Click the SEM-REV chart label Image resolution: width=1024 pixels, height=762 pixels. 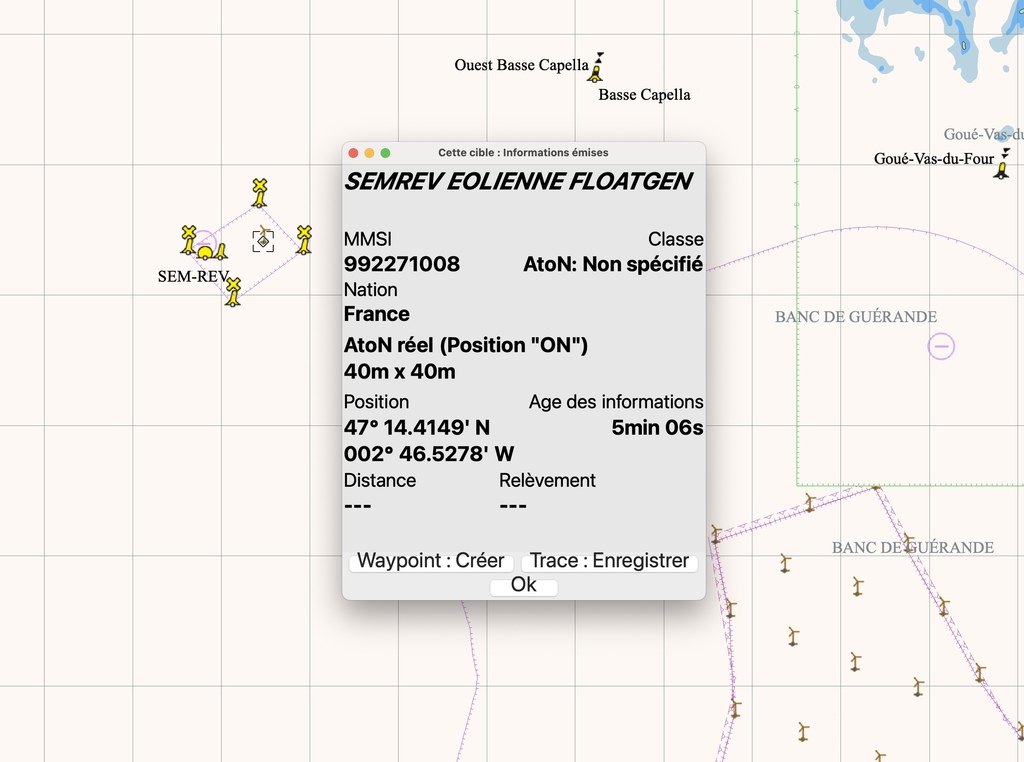193,277
